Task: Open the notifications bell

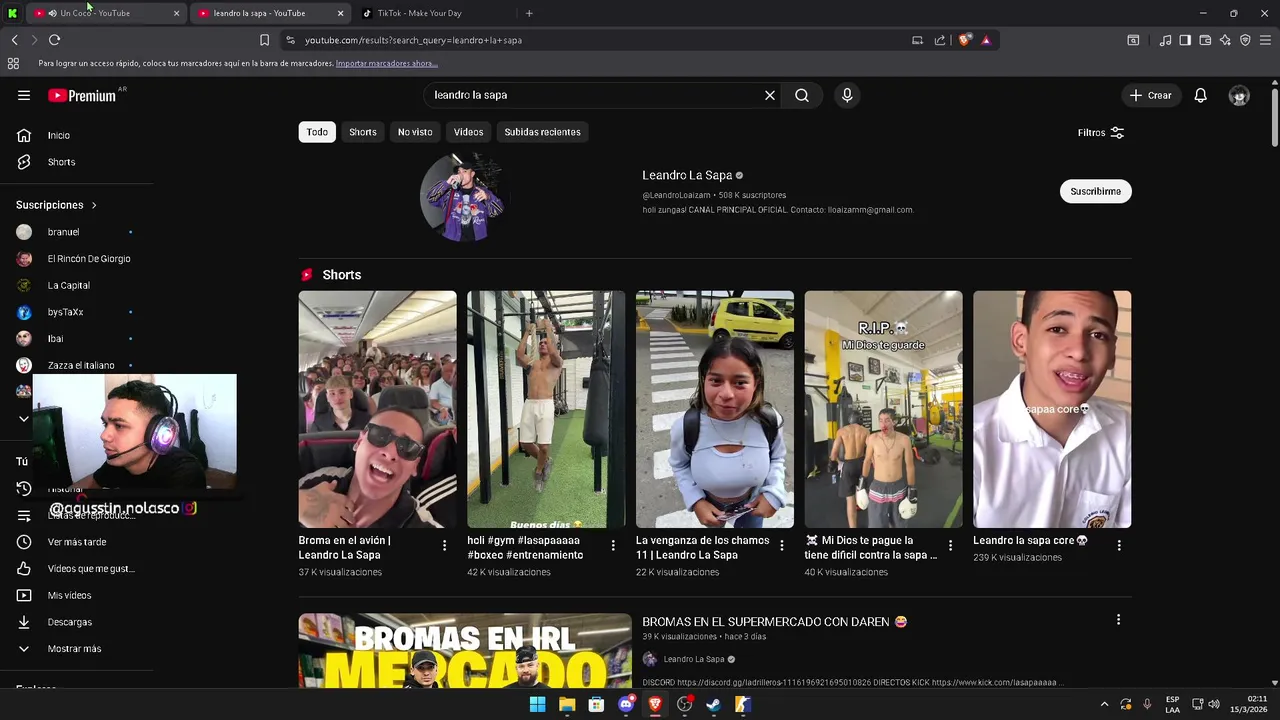Action: pos(1201,95)
